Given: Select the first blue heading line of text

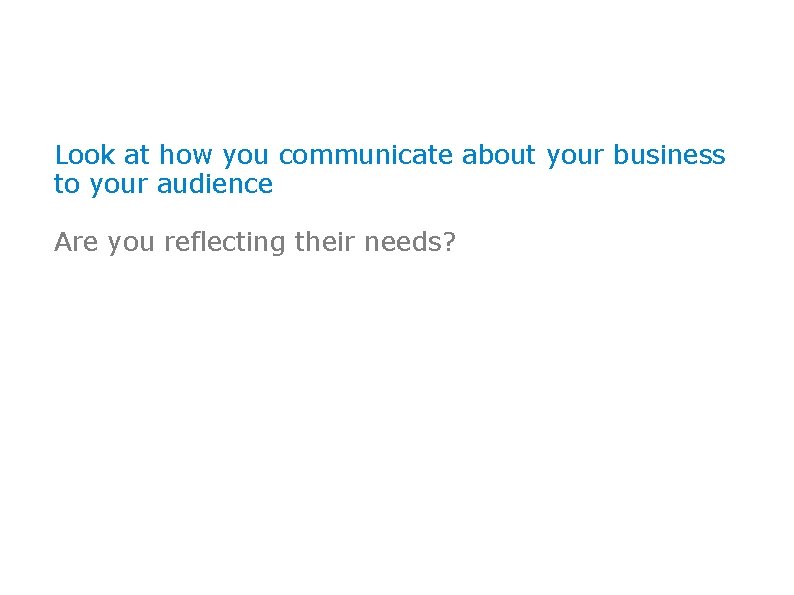Looking at the screenshot, I should (x=390, y=157).
